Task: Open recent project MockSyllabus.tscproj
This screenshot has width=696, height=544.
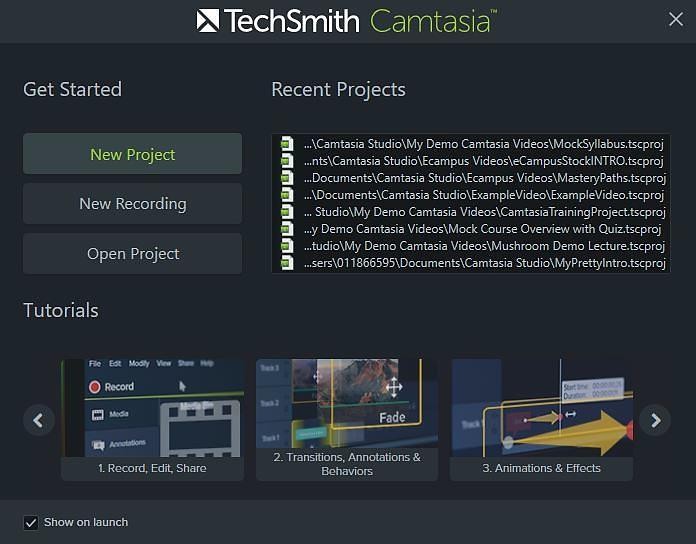Action: (483, 144)
